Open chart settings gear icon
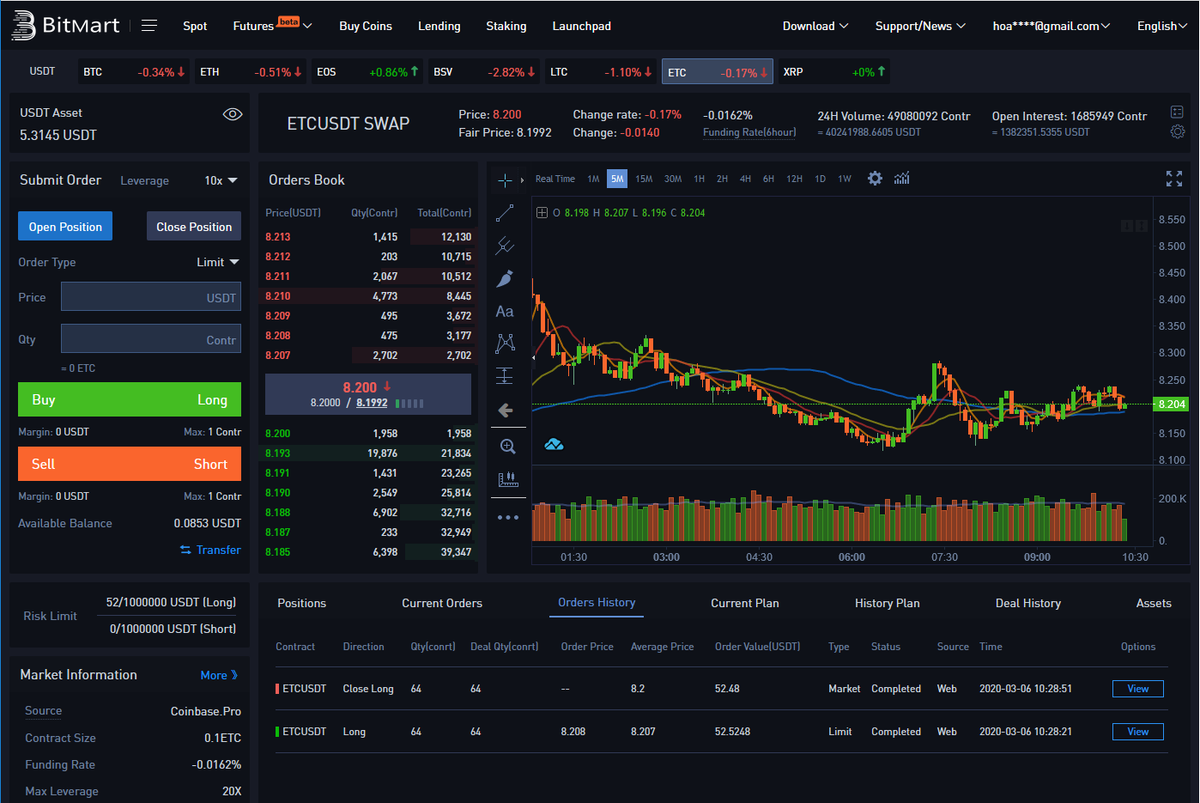Screen dimensions: 1200x803 pyautogui.click(x=875, y=178)
